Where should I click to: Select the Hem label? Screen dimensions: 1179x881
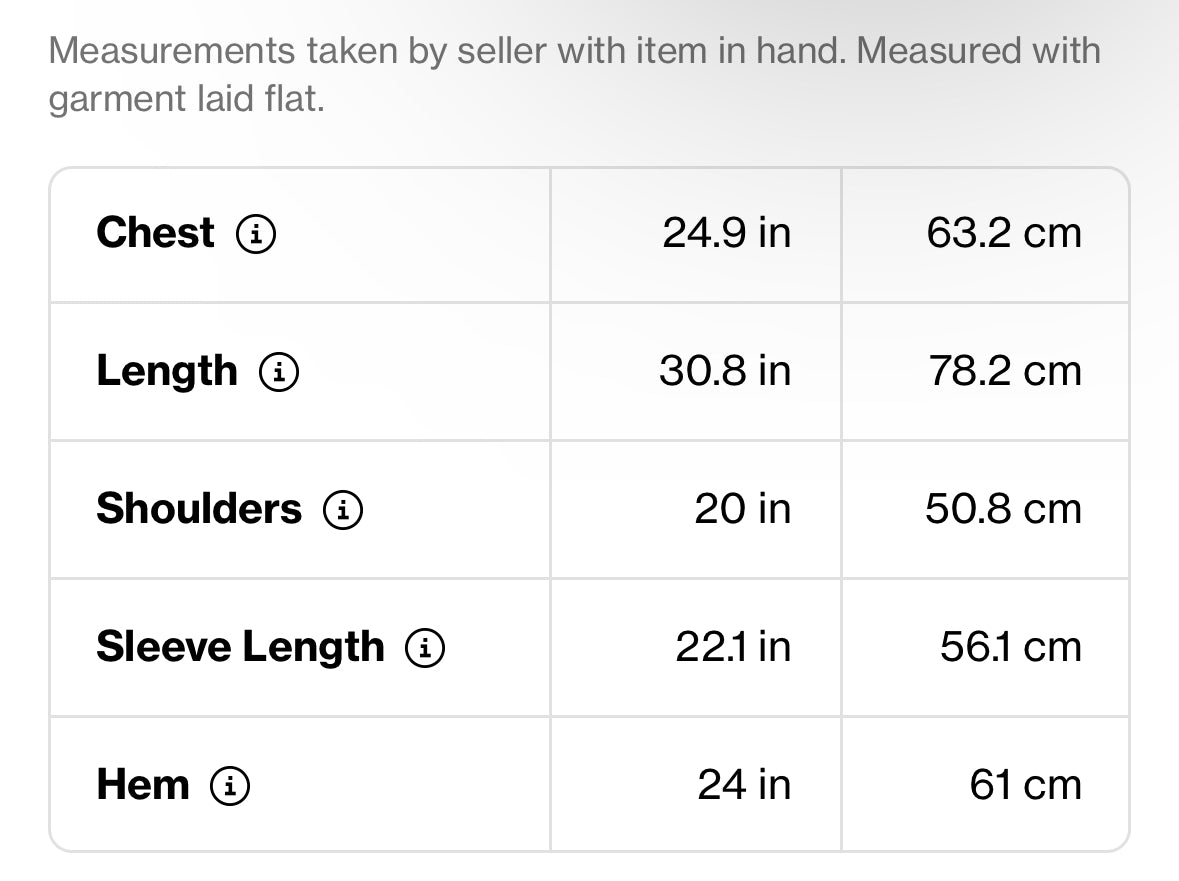click(x=143, y=785)
